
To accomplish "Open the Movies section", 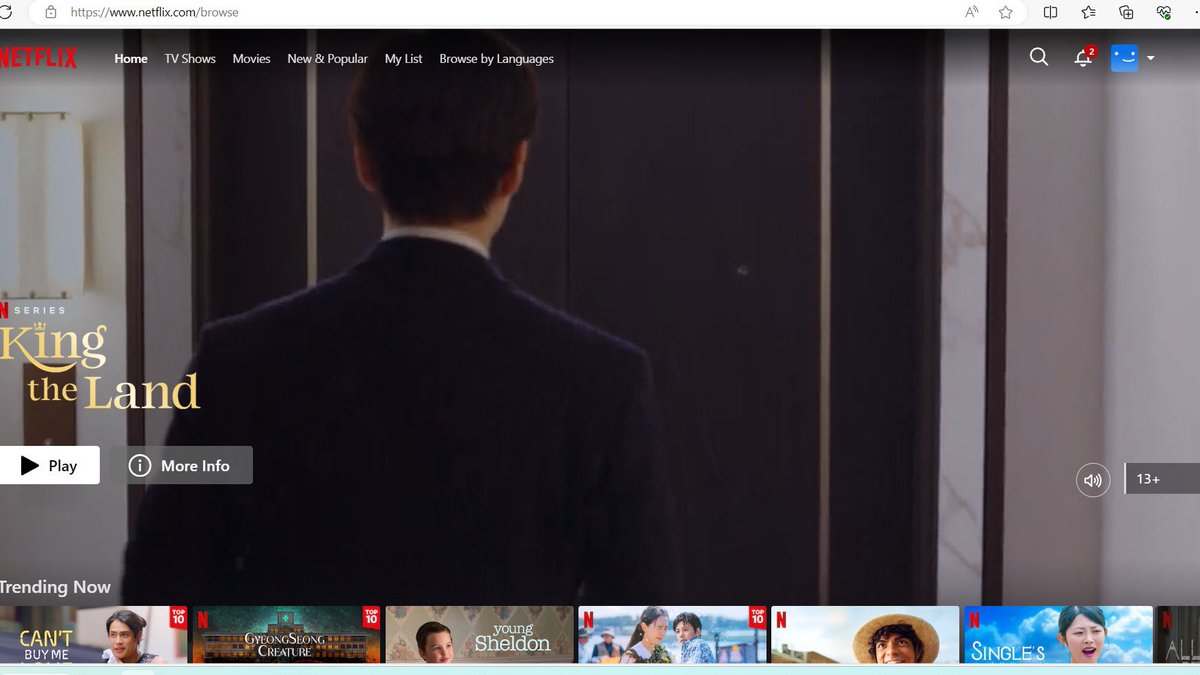I will click(x=251, y=59).
